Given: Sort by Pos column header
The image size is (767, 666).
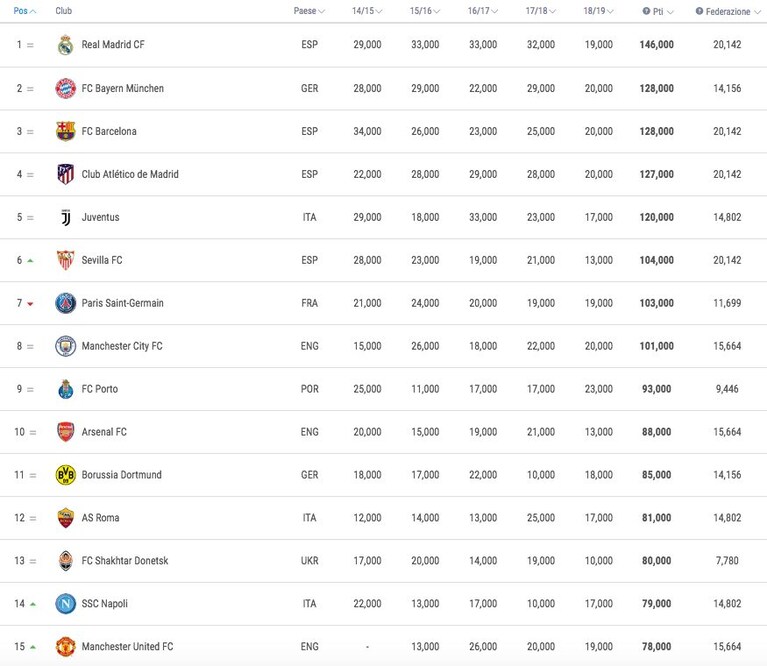Looking at the screenshot, I should (x=24, y=11).
